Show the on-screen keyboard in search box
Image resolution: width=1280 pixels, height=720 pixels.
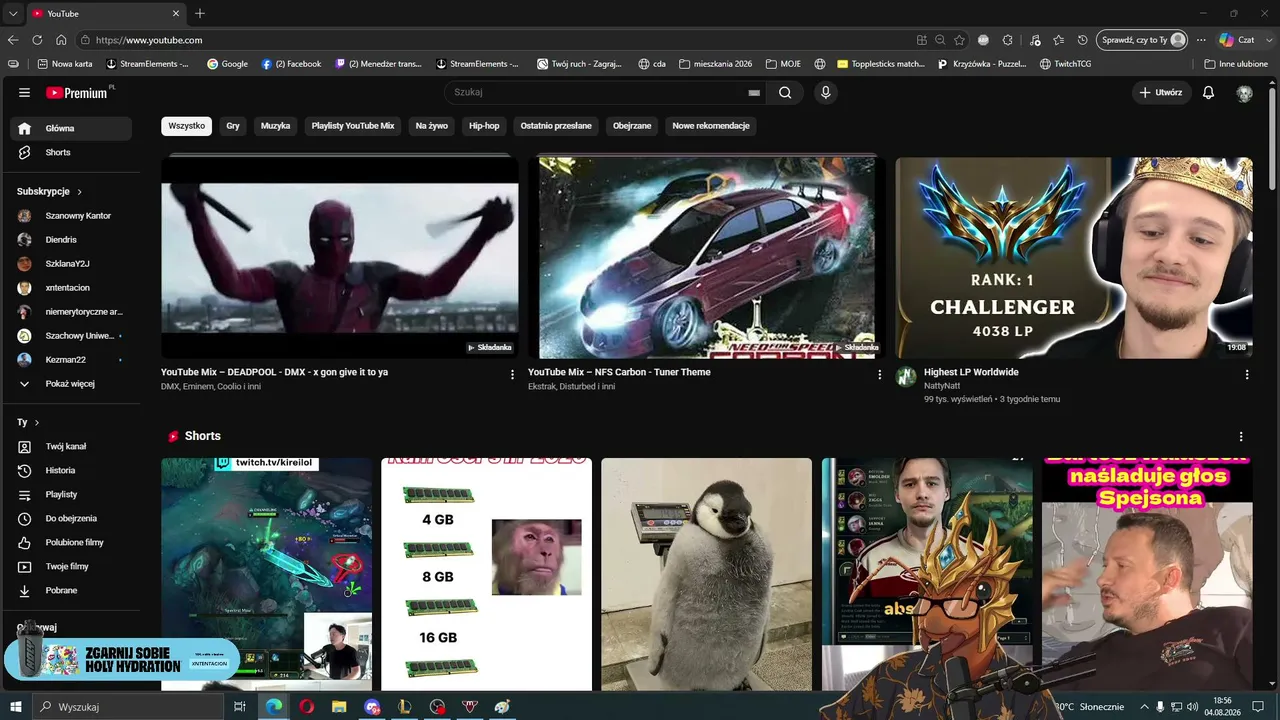[x=754, y=93]
